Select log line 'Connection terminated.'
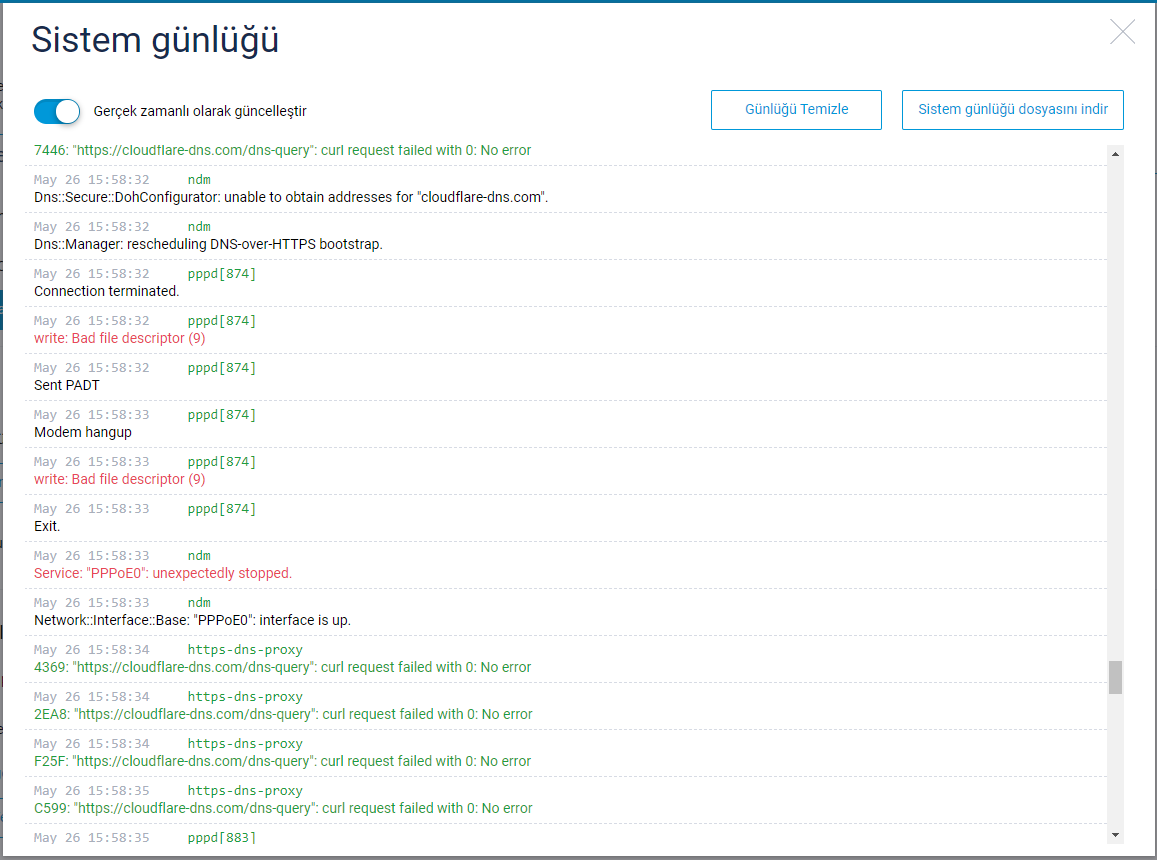Viewport: 1157px width, 860px height. point(106,291)
